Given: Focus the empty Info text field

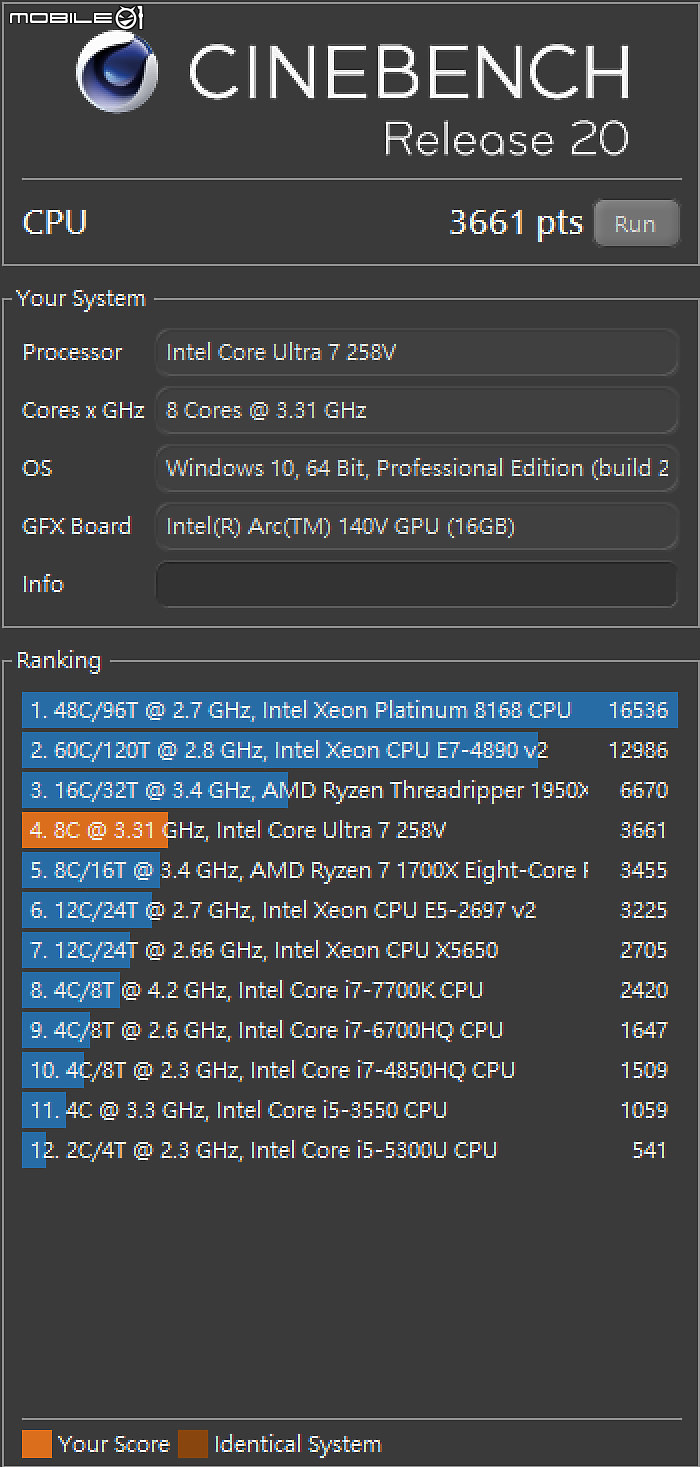Looking at the screenshot, I should coord(417,584).
